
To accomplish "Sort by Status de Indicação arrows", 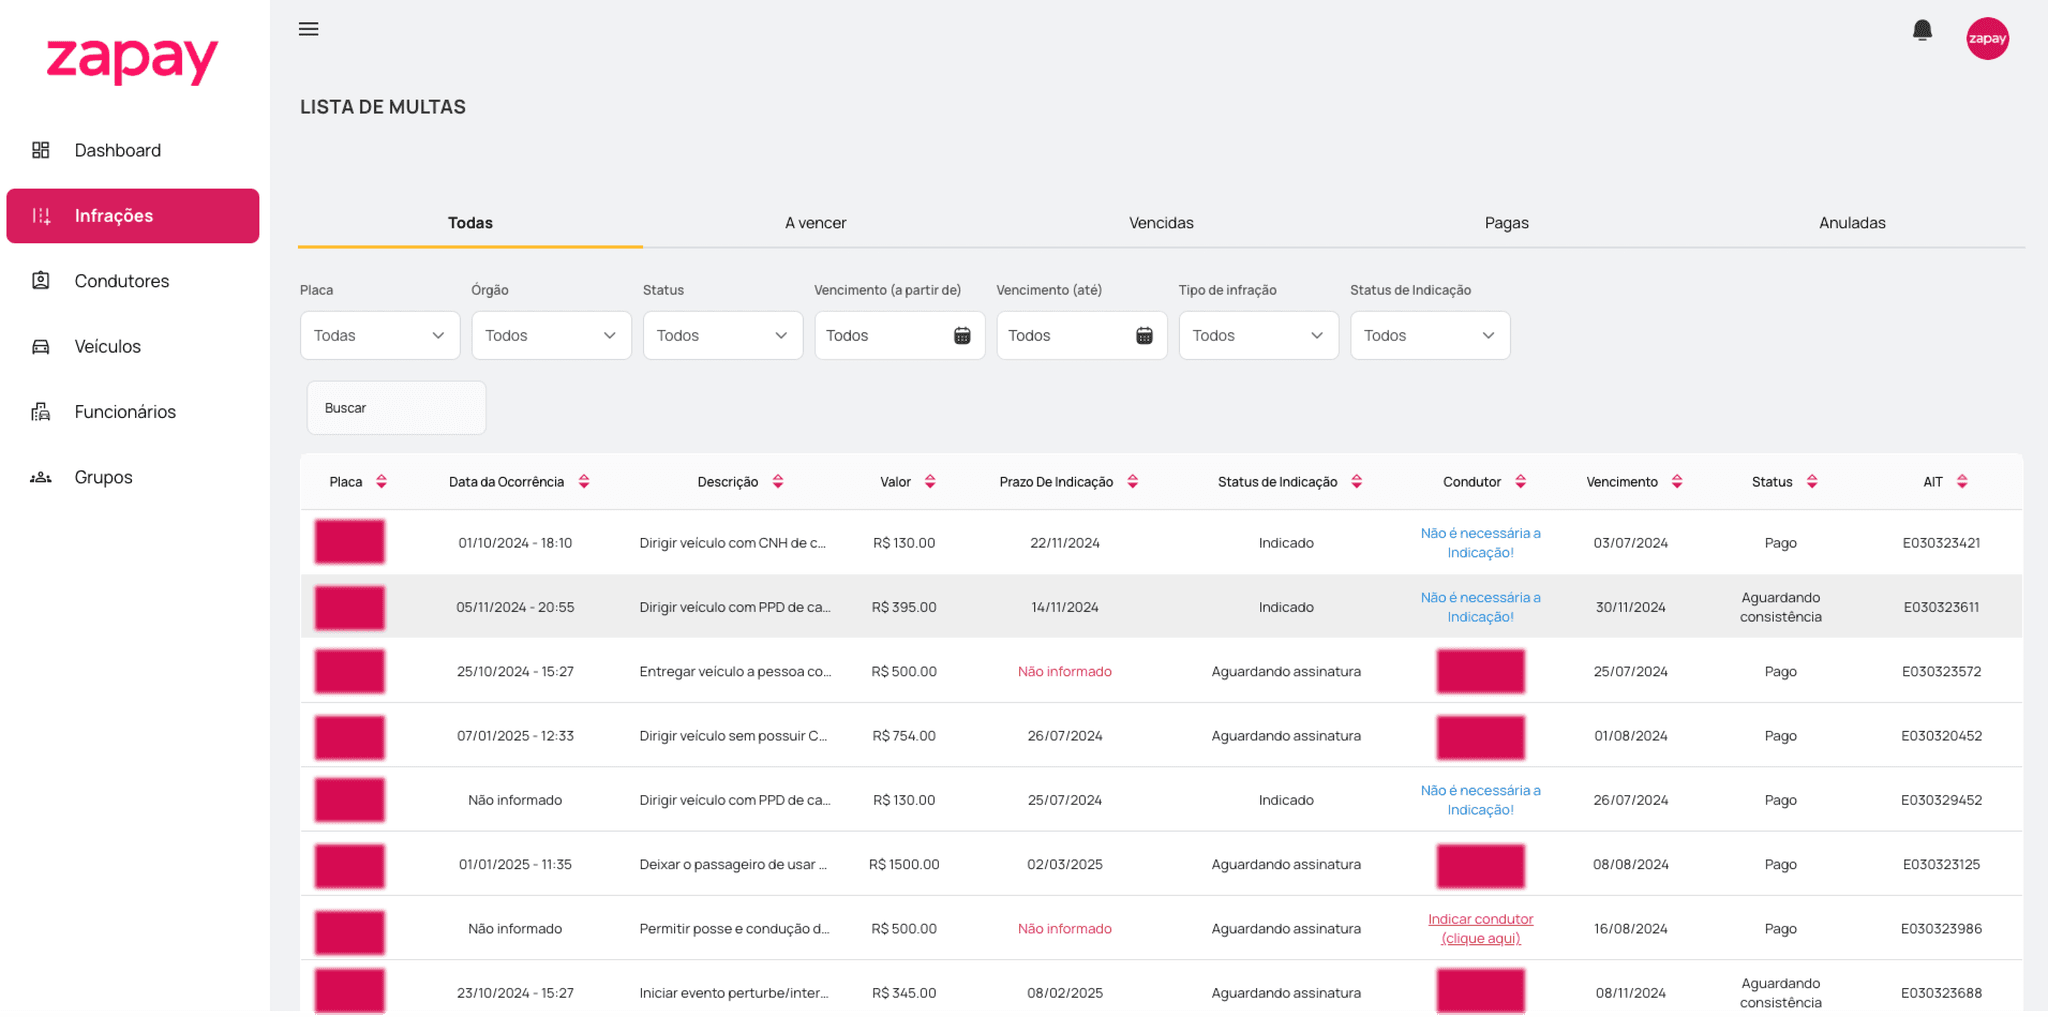I will click(1357, 482).
